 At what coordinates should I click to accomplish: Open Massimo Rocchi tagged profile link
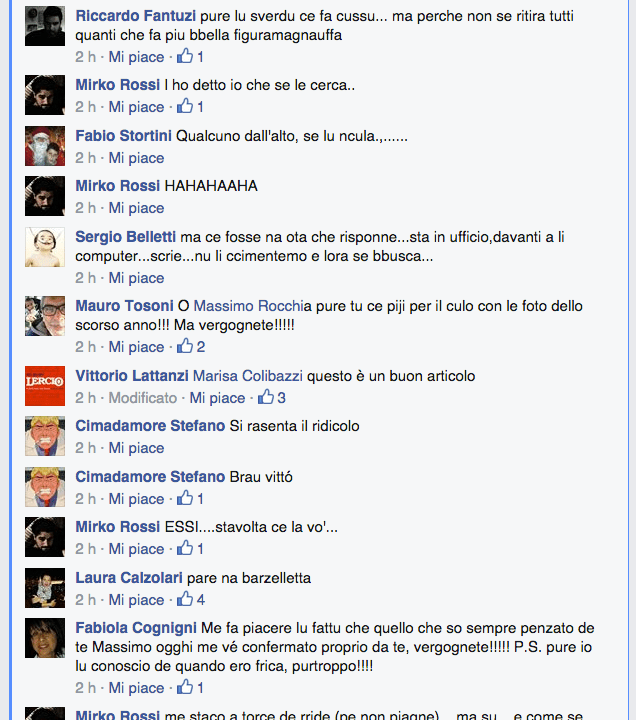pos(248,306)
